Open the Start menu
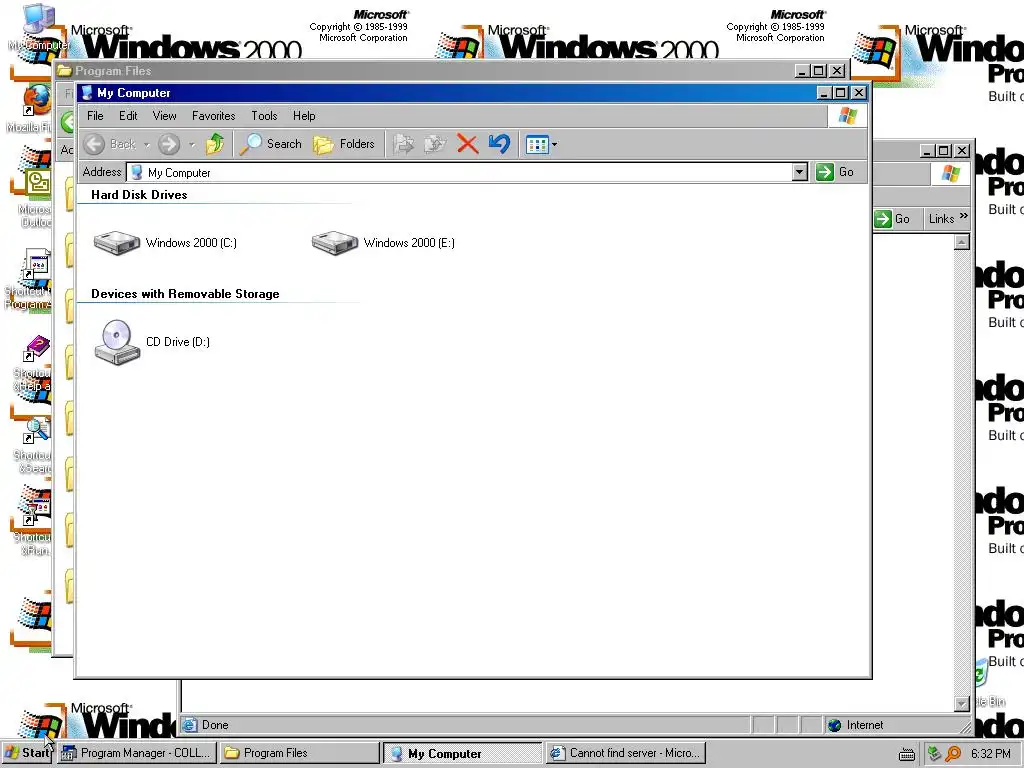This screenshot has width=1024, height=768. click(x=27, y=753)
